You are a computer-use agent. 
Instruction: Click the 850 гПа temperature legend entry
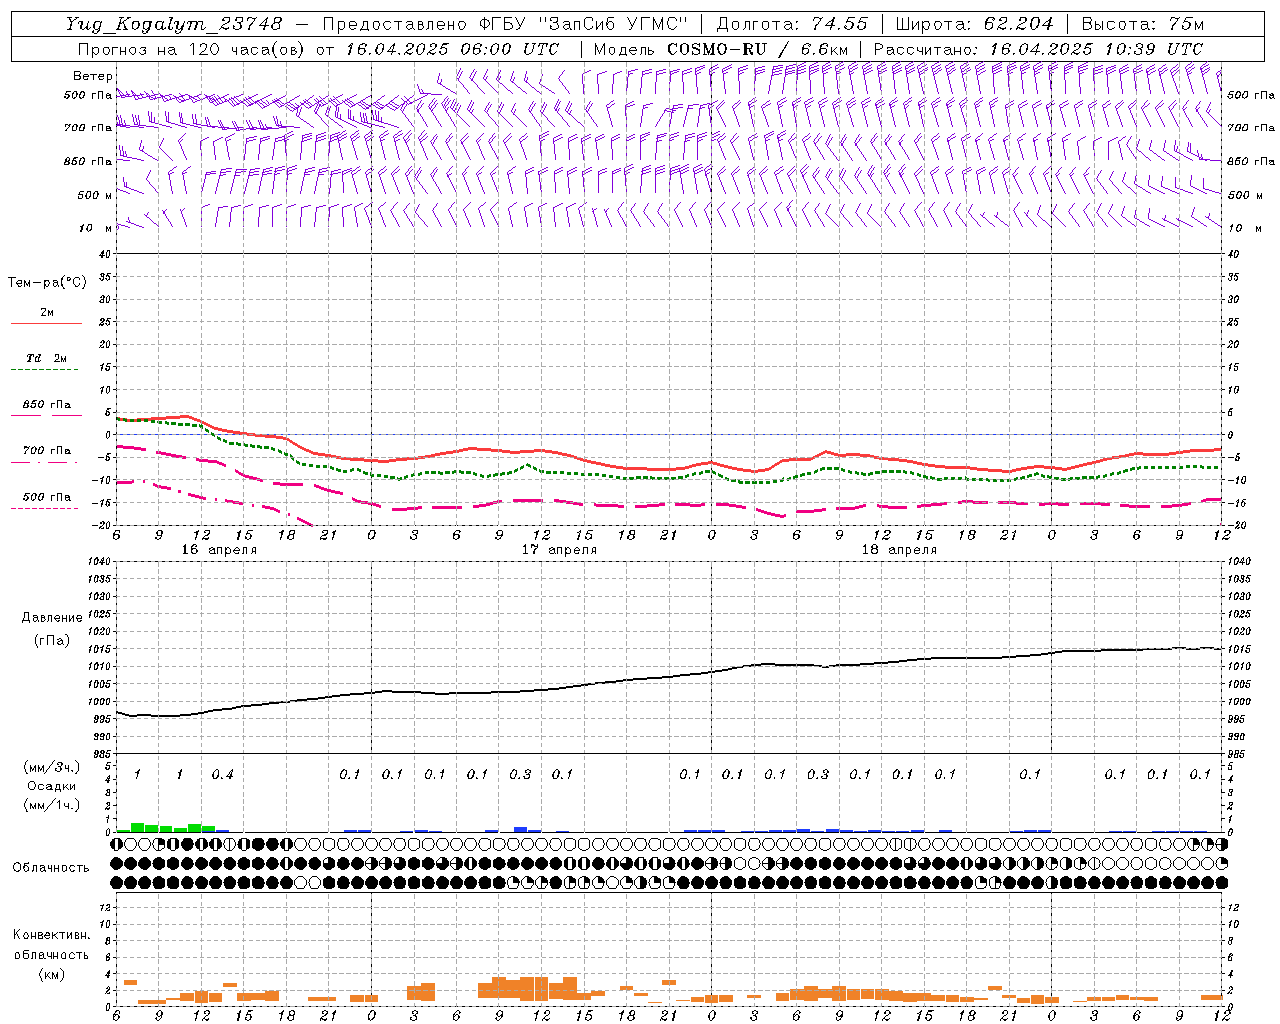pyautogui.click(x=47, y=405)
